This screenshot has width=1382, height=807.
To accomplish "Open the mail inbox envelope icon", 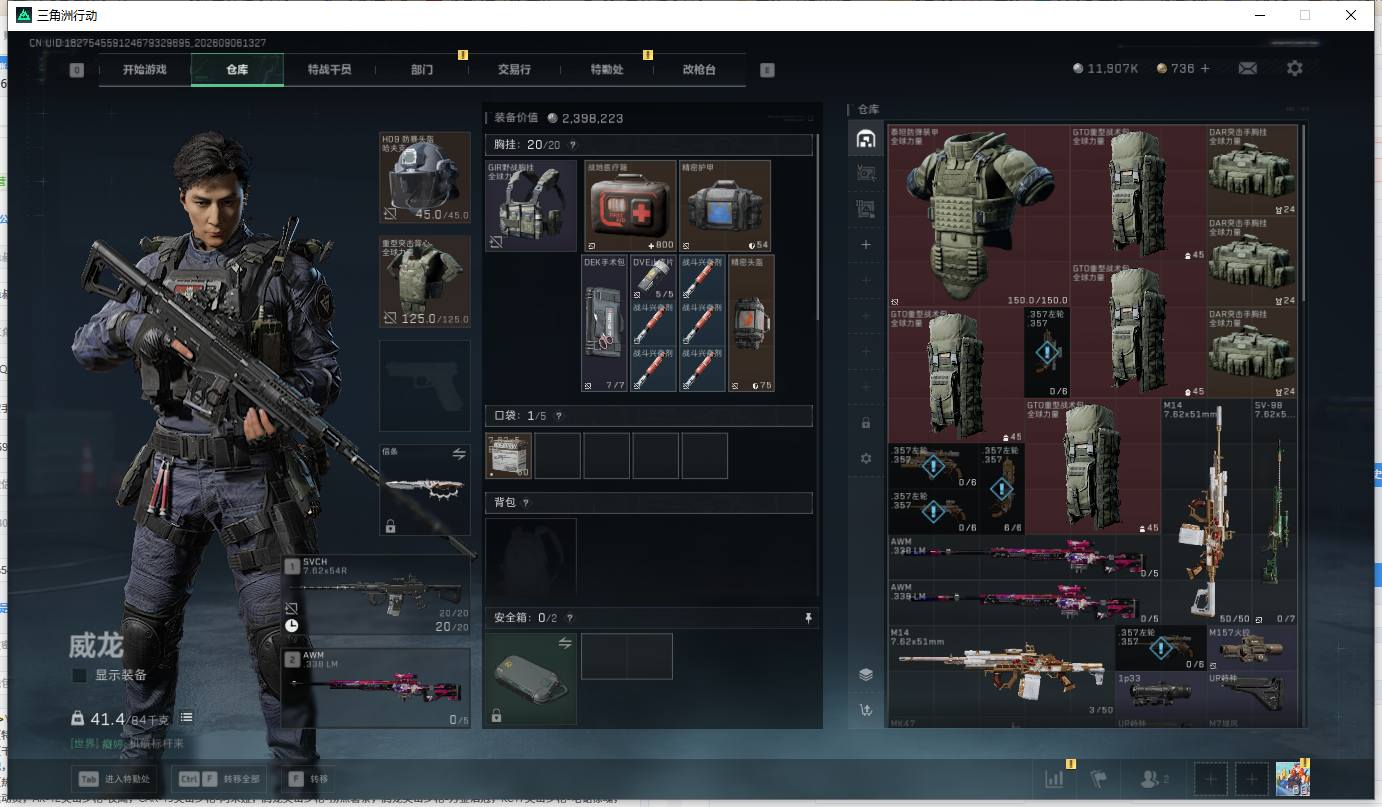I will [1248, 68].
